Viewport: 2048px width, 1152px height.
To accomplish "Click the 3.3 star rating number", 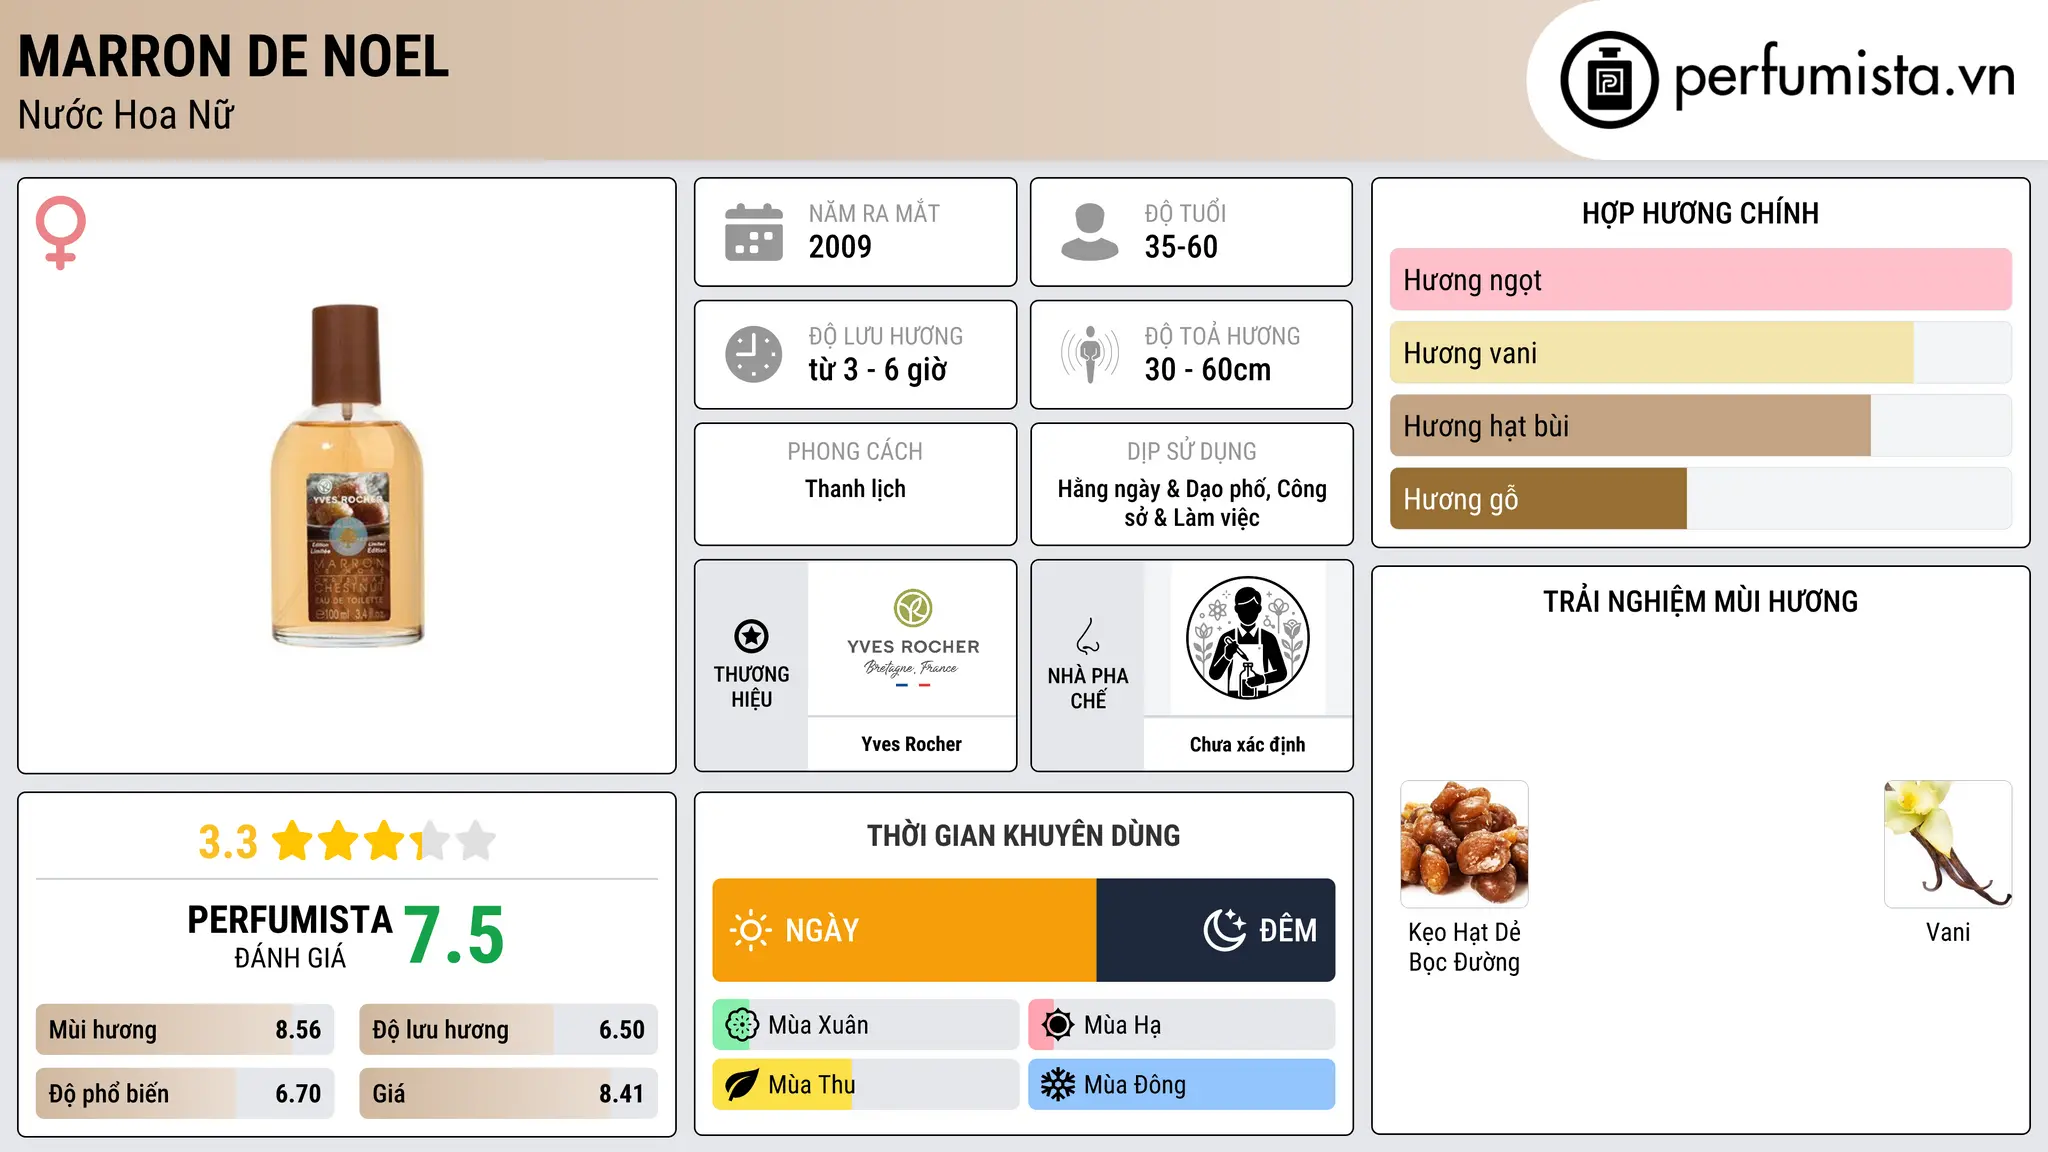I will click(x=228, y=842).
